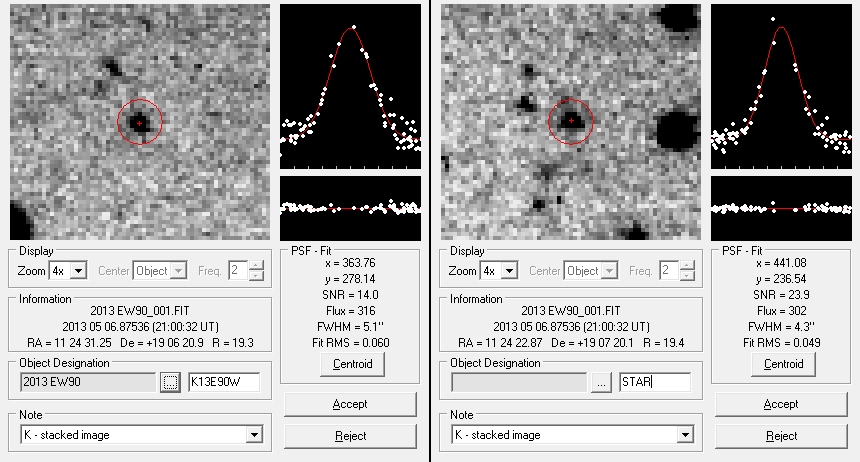Accept the STAR measurement
Screen dimensions: 860x462
pos(780,404)
